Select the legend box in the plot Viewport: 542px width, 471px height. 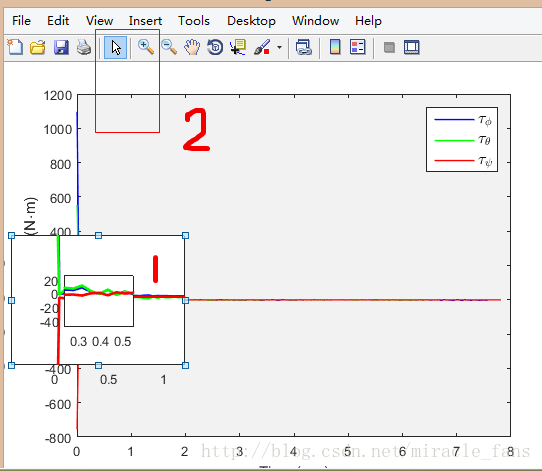pos(462,139)
